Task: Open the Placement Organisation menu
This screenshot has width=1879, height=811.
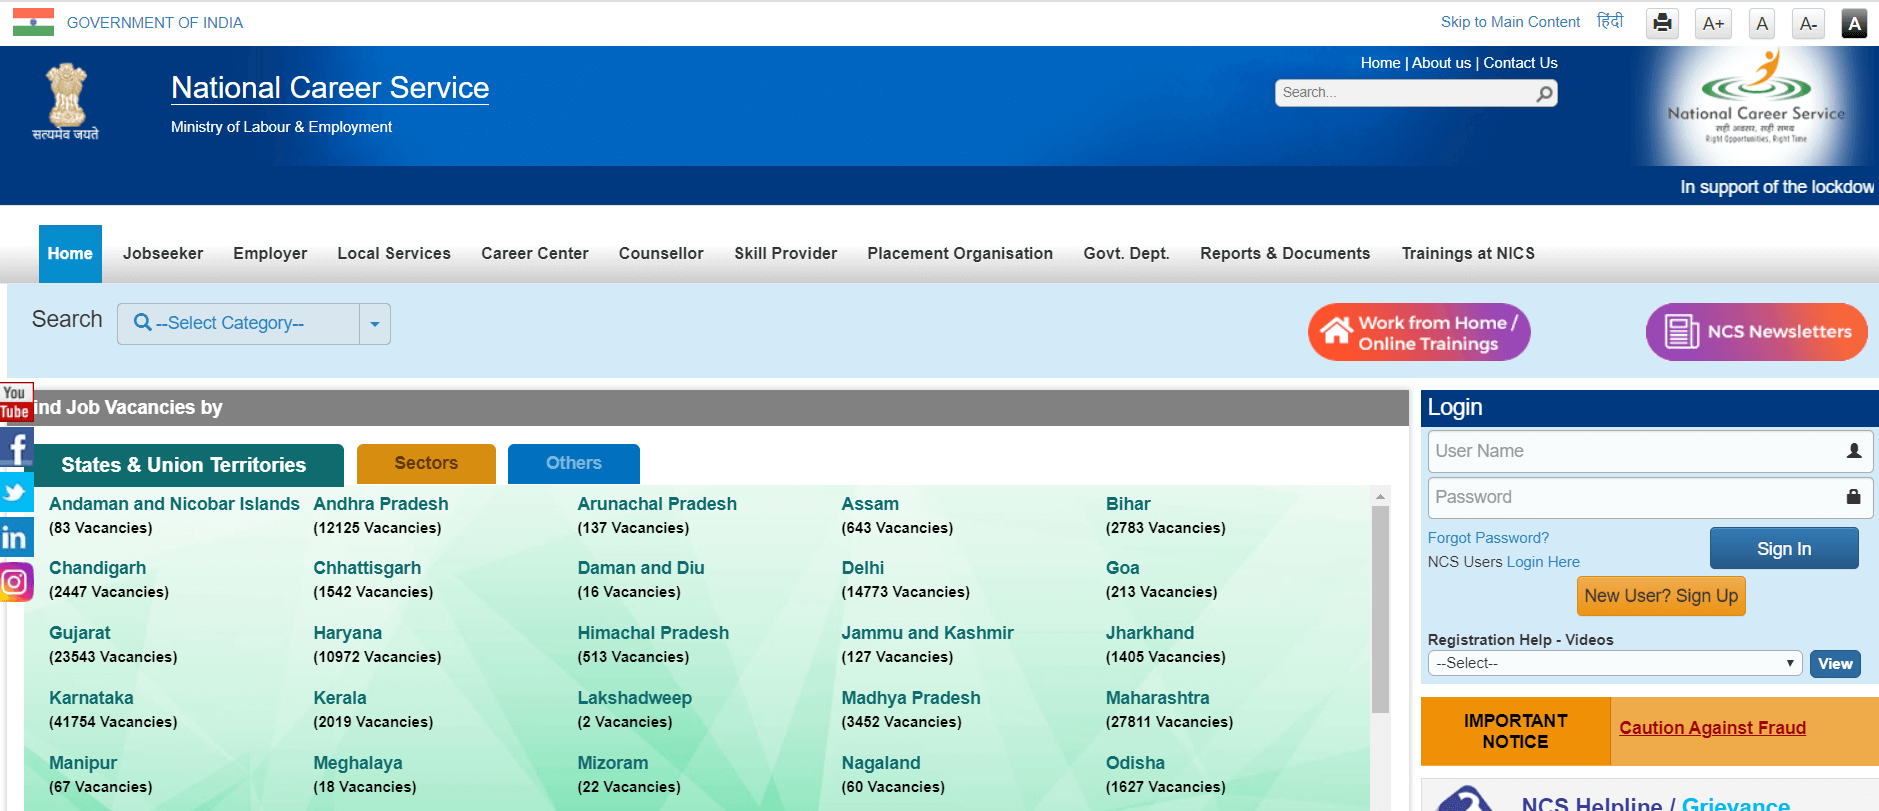Action: point(960,254)
